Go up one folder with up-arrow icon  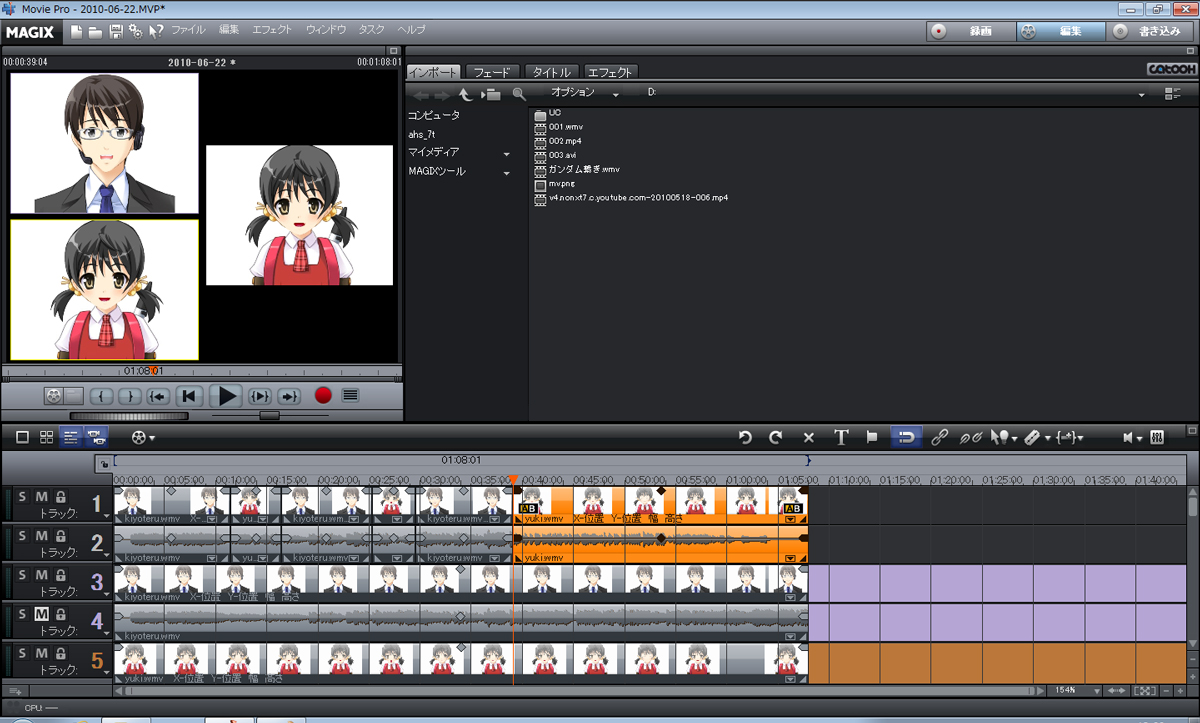click(465, 94)
